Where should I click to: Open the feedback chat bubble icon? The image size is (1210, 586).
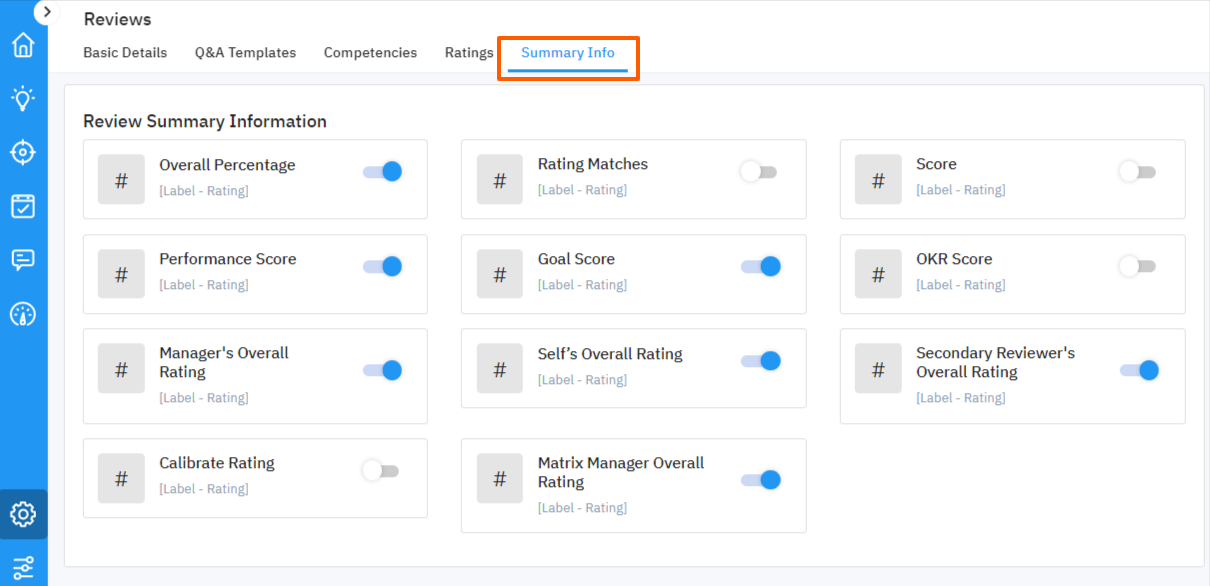(24, 260)
